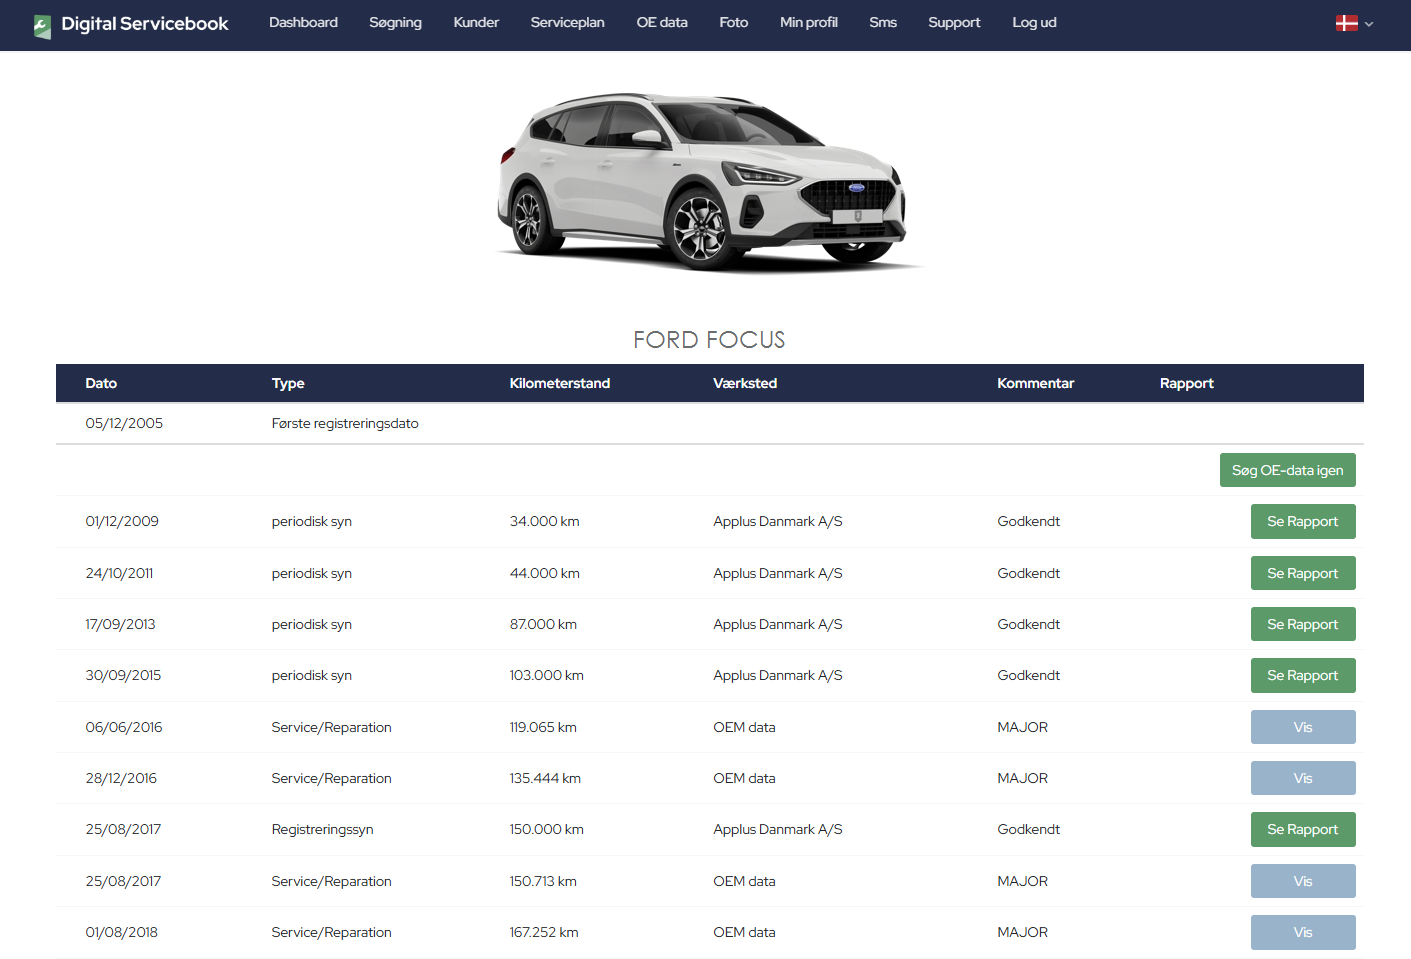Click the Type column header

tap(288, 383)
